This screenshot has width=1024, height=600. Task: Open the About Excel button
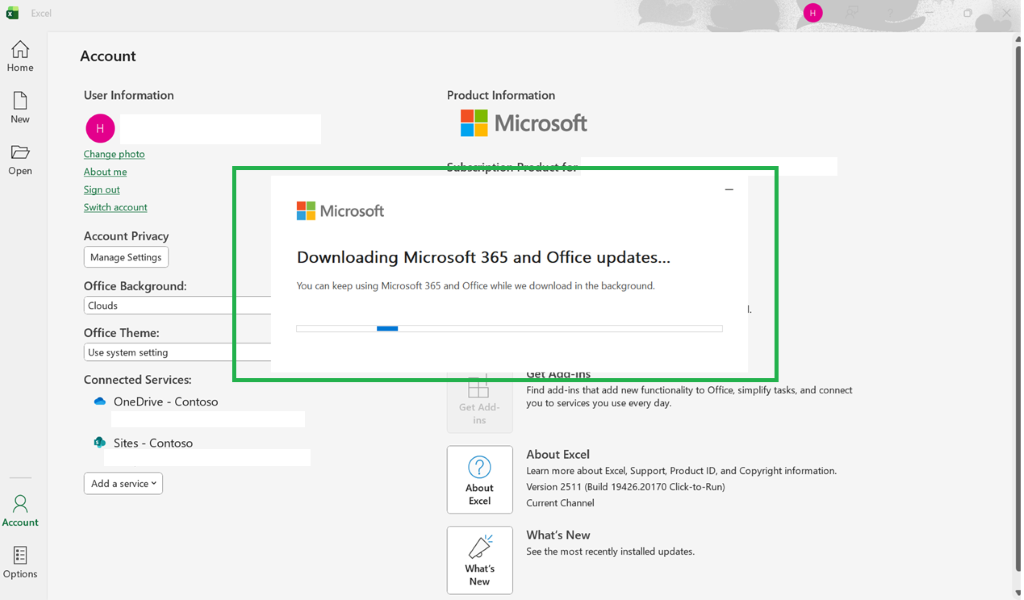click(x=479, y=480)
